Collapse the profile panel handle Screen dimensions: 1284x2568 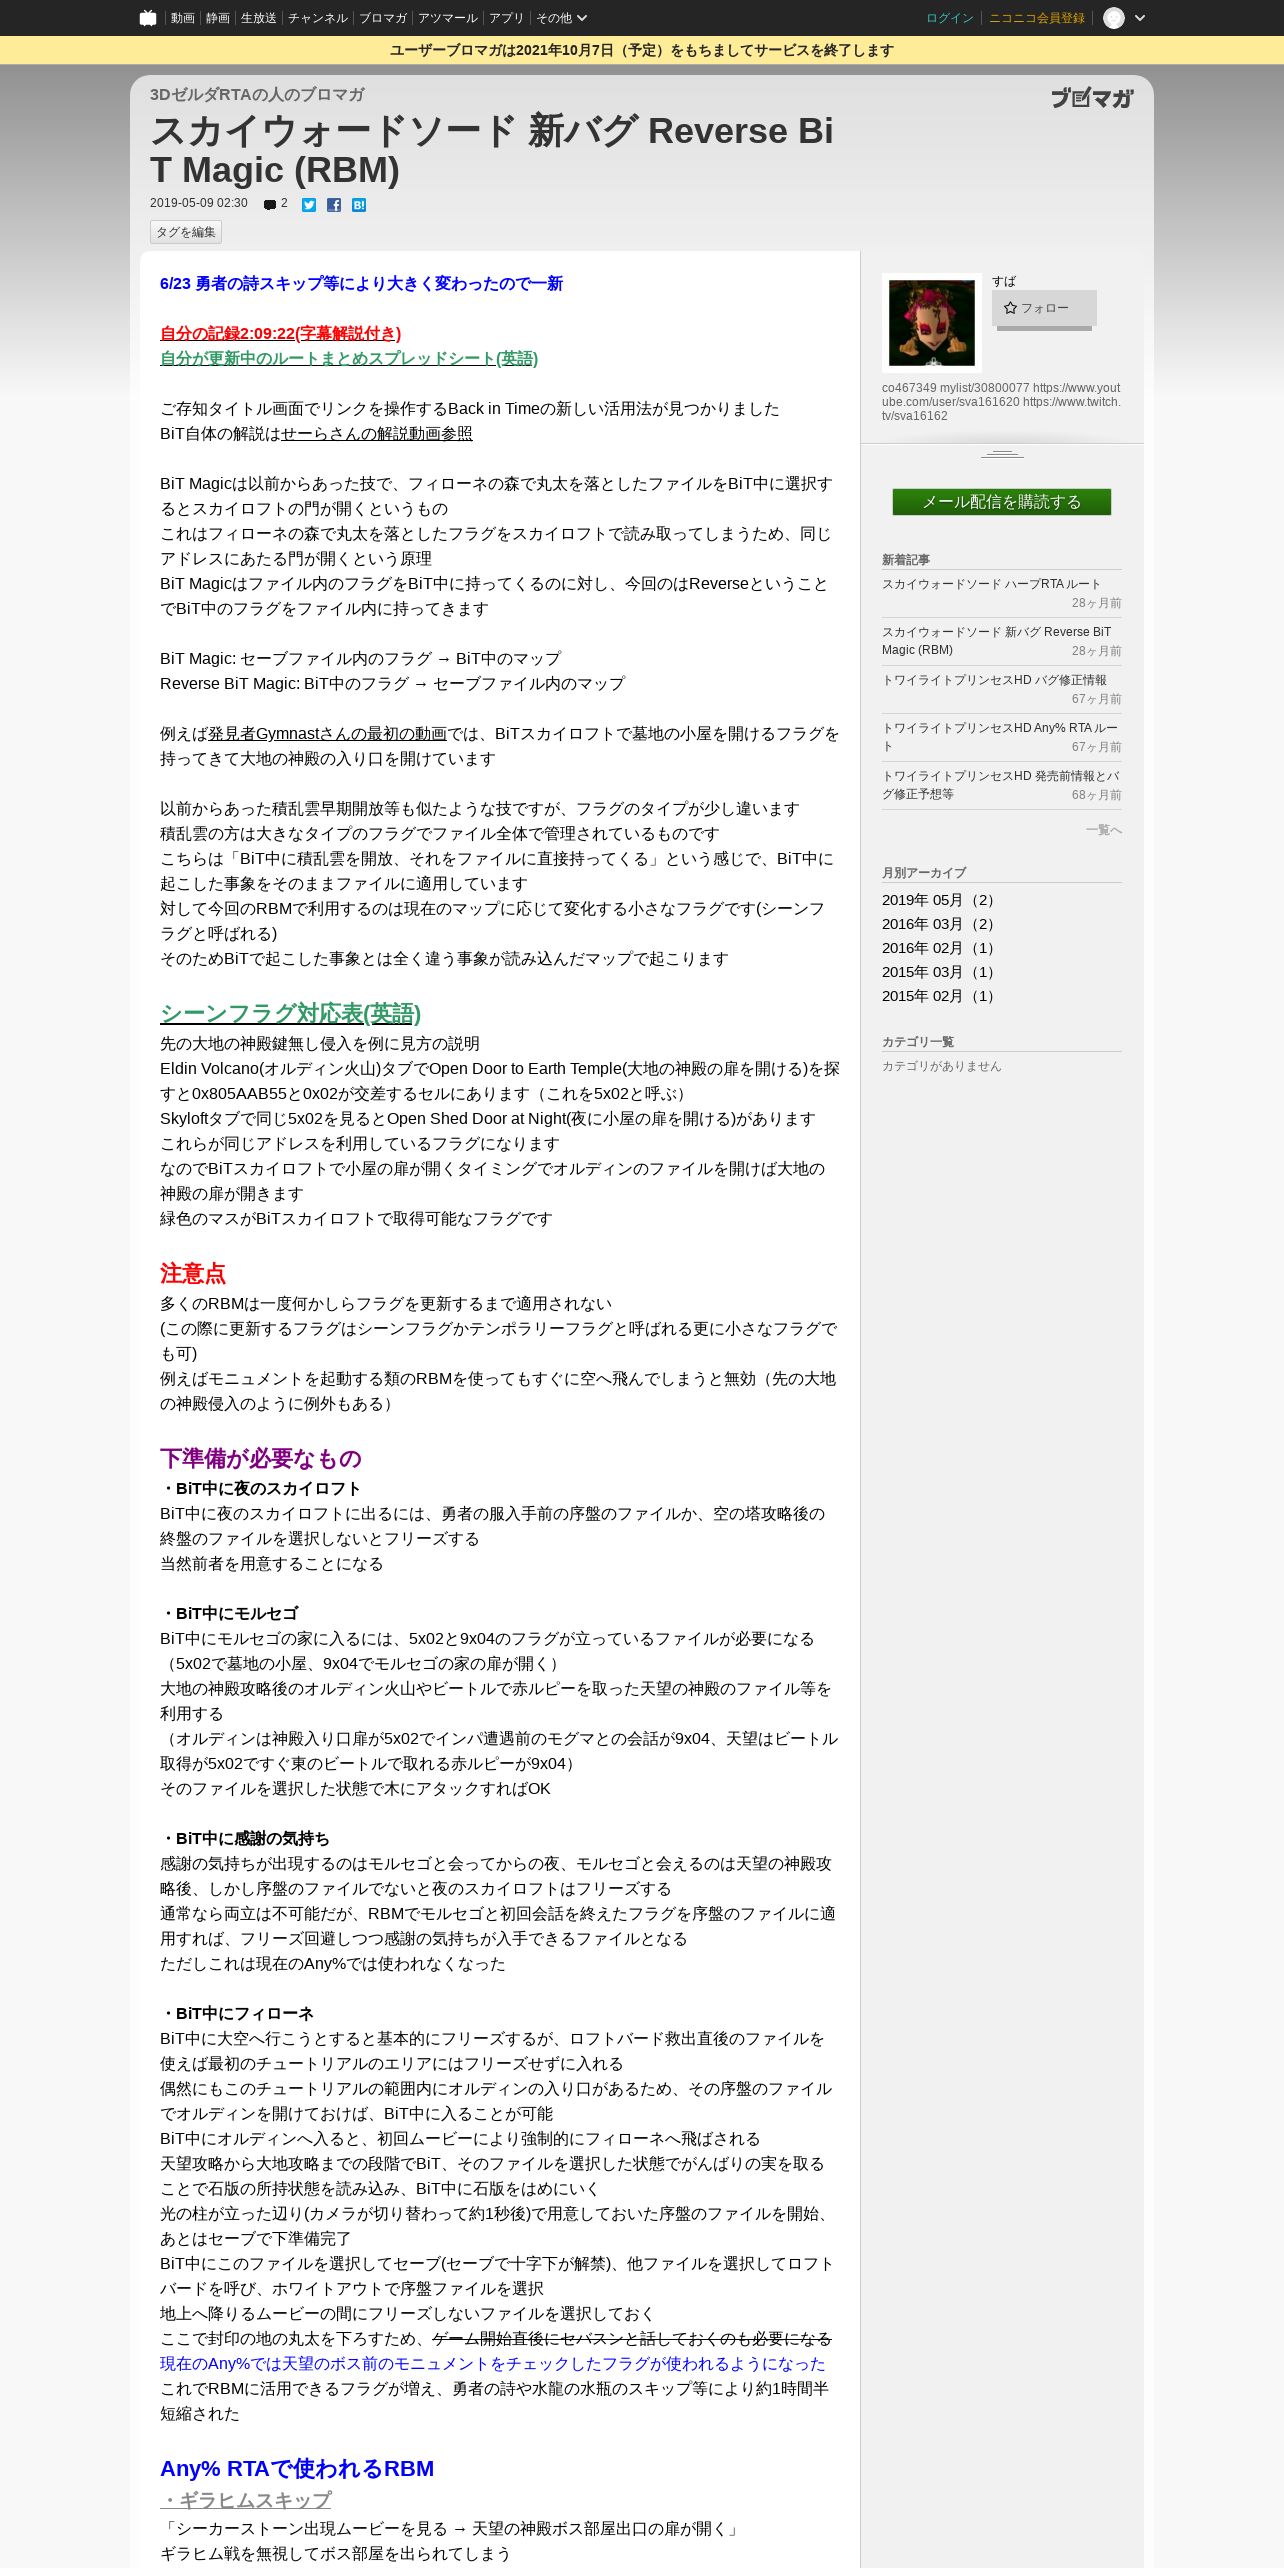(1002, 454)
